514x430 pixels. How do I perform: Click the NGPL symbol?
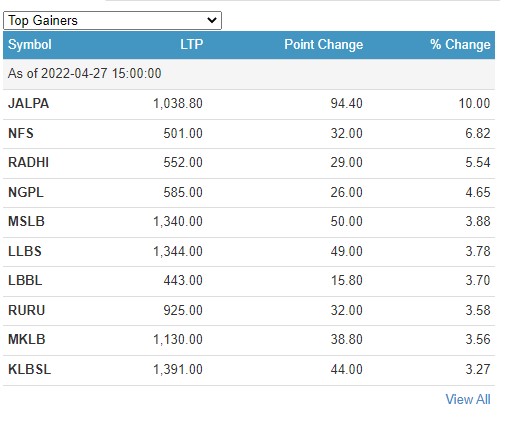pos(26,192)
